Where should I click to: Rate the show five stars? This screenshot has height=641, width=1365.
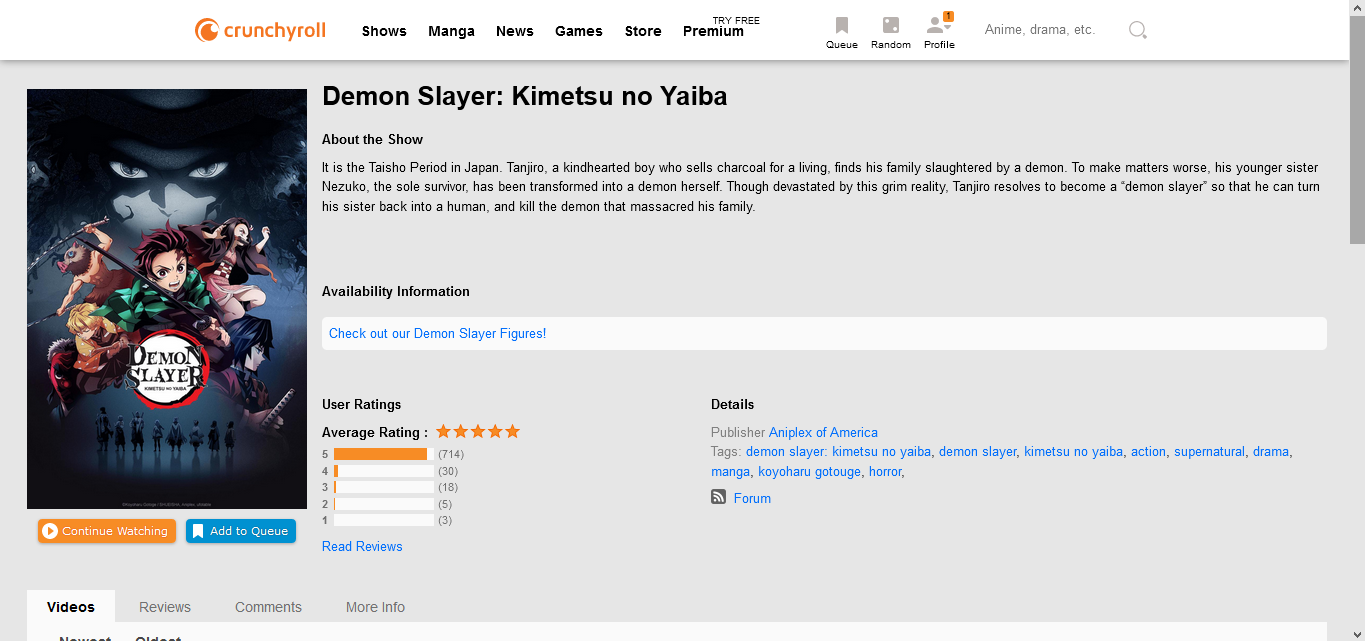tap(512, 431)
